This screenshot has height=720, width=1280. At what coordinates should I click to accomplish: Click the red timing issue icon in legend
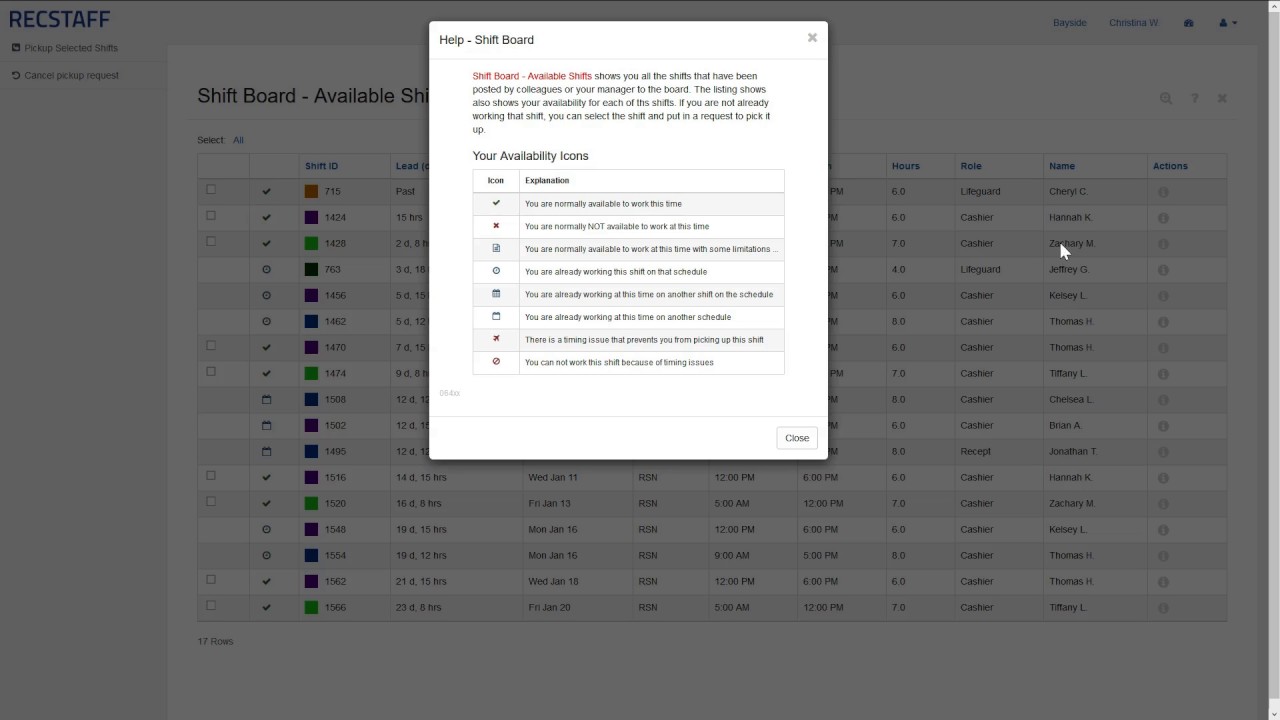(x=496, y=339)
